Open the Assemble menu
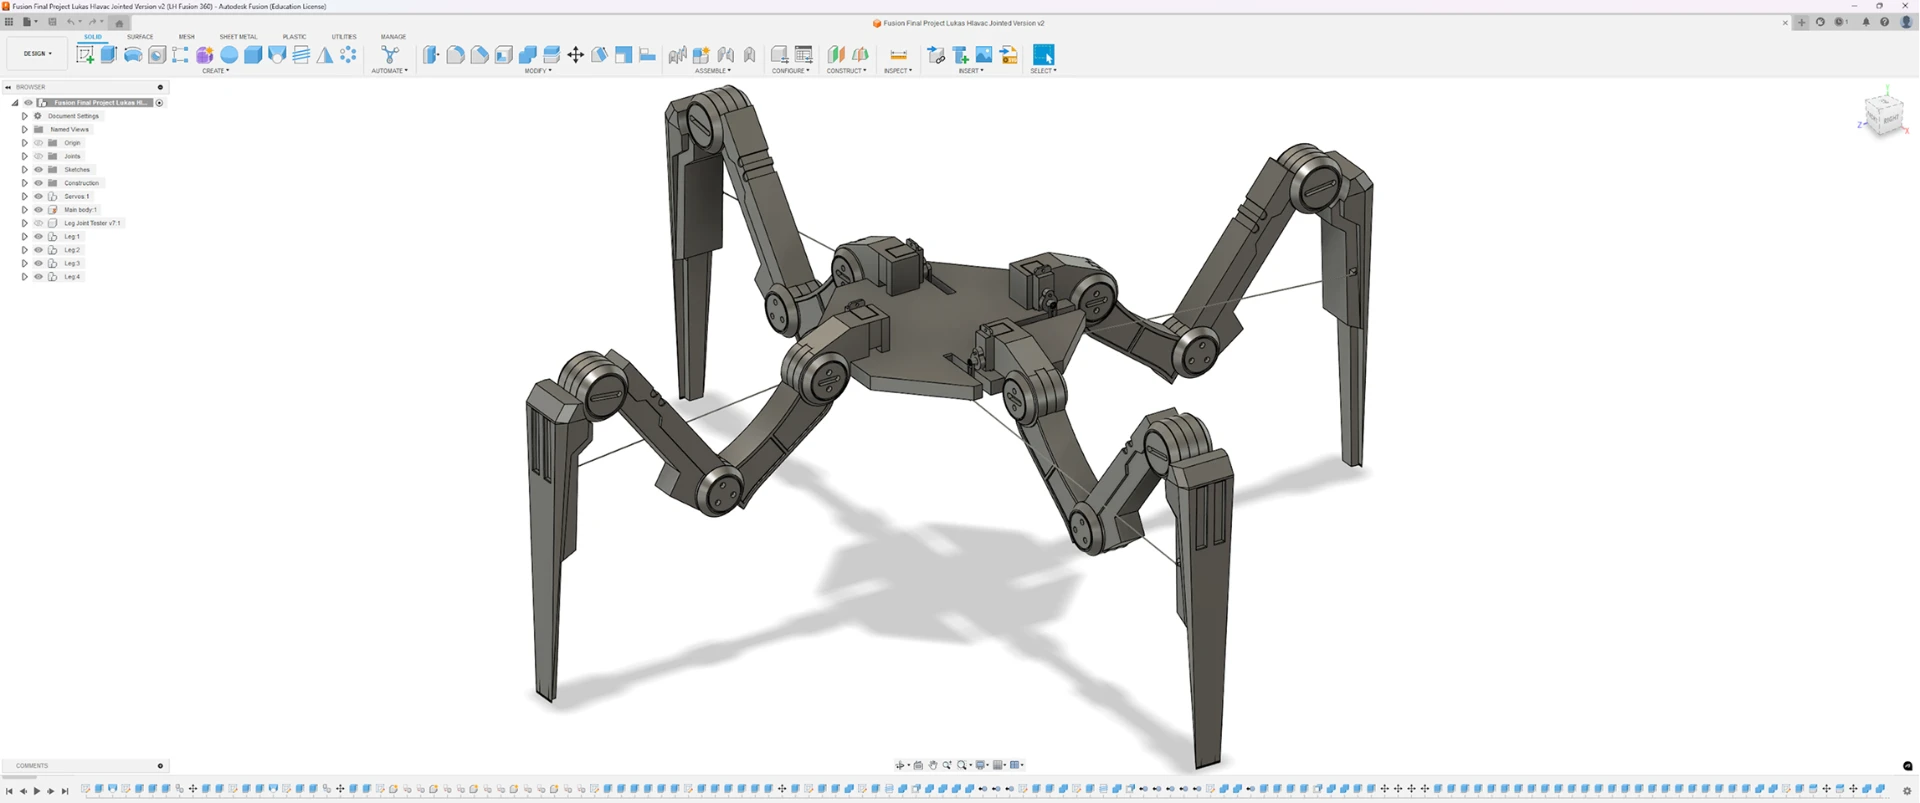The height and width of the screenshot is (803, 1920). point(713,71)
